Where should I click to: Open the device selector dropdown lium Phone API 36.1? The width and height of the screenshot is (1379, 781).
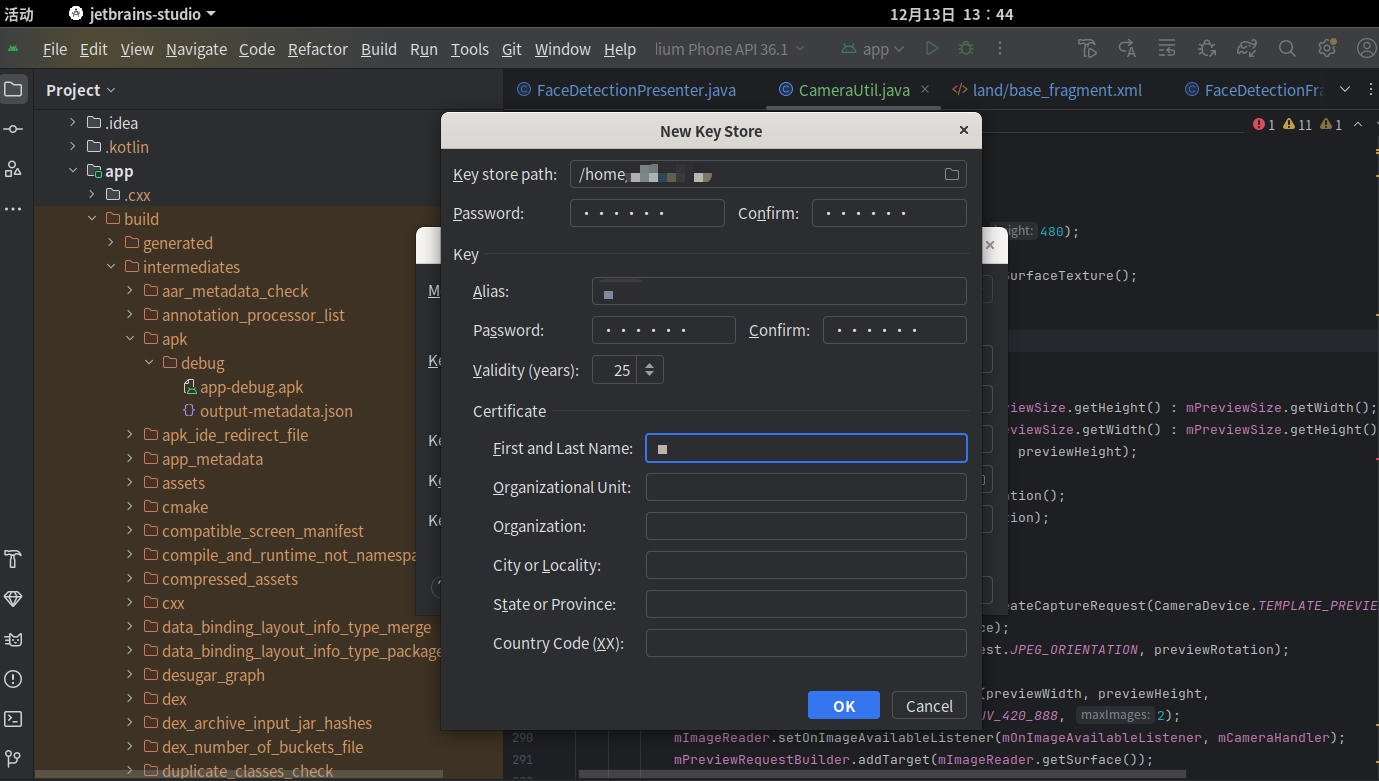click(729, 47)
